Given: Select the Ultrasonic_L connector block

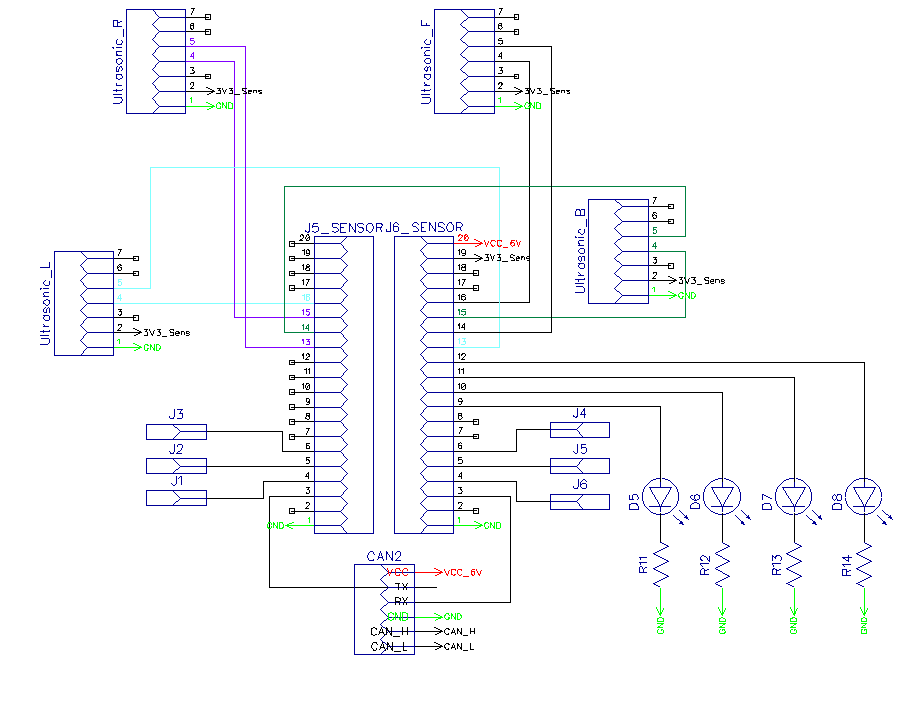Looking at the screenshot, I should point(83,303).
